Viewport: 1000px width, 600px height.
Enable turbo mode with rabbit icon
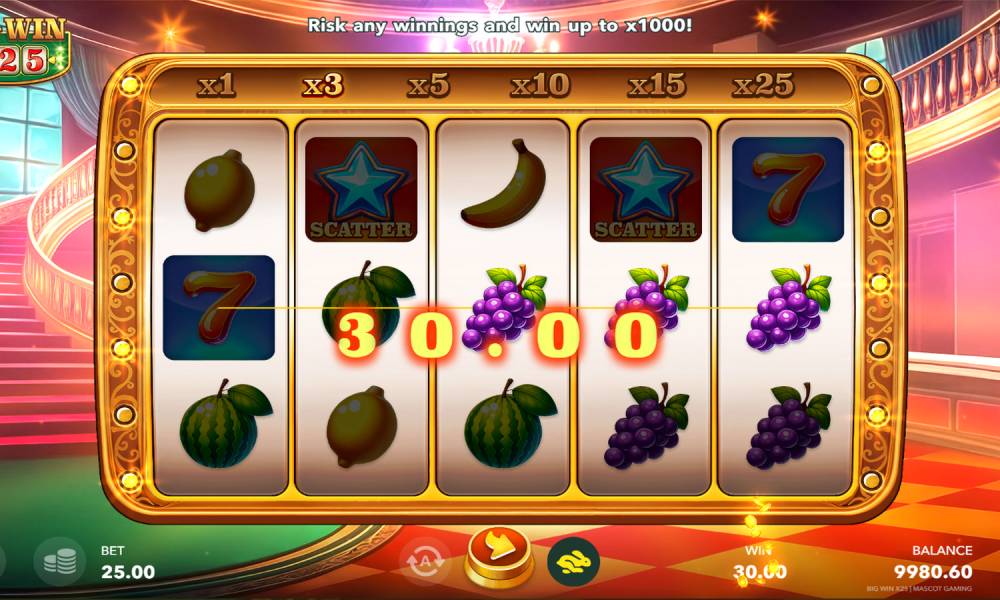click(573, 562)
